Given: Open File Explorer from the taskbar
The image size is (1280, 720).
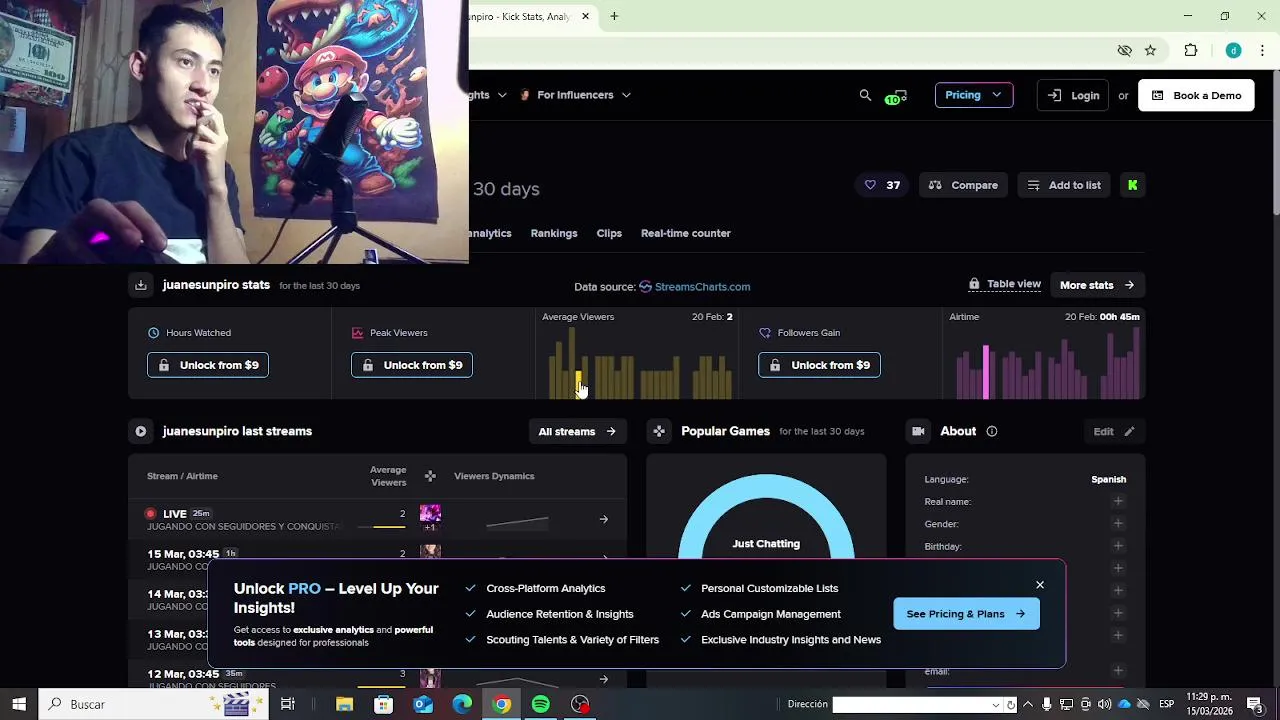Looking at the screenshot, I should 344,704.
